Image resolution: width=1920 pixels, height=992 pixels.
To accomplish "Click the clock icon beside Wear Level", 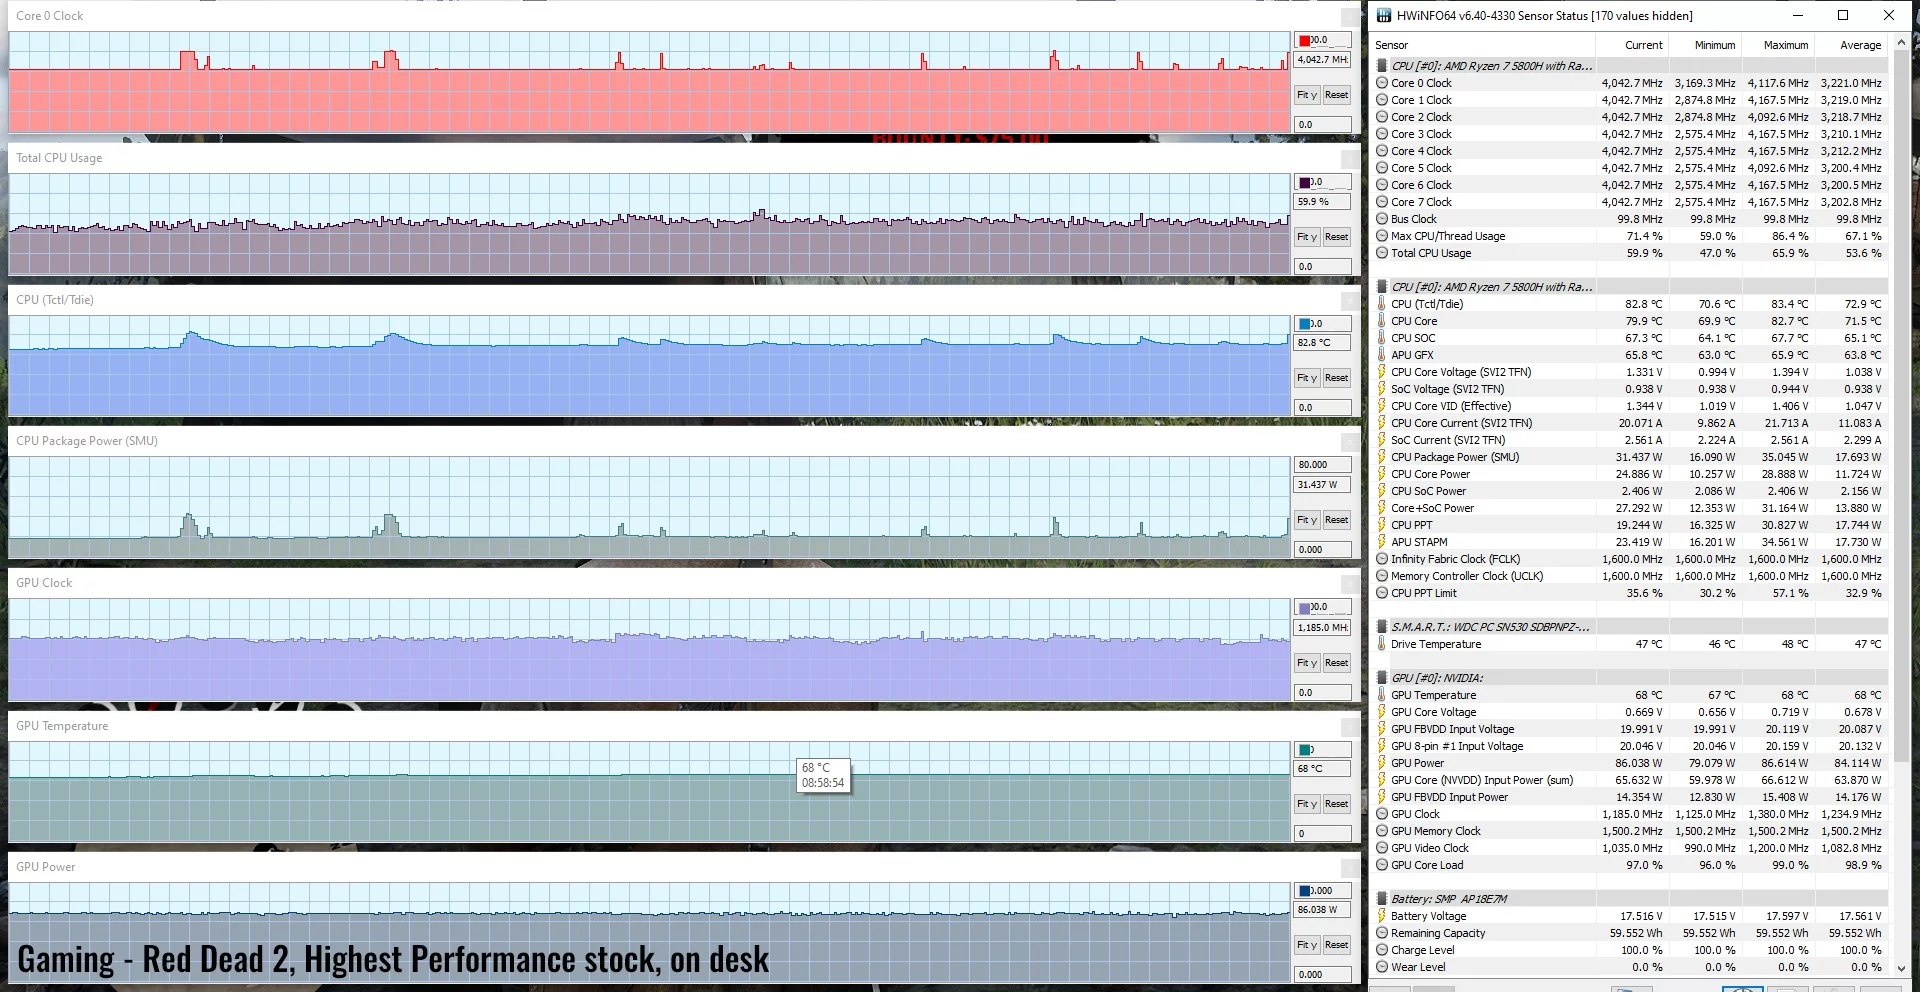I will (x=1382, y=966).
